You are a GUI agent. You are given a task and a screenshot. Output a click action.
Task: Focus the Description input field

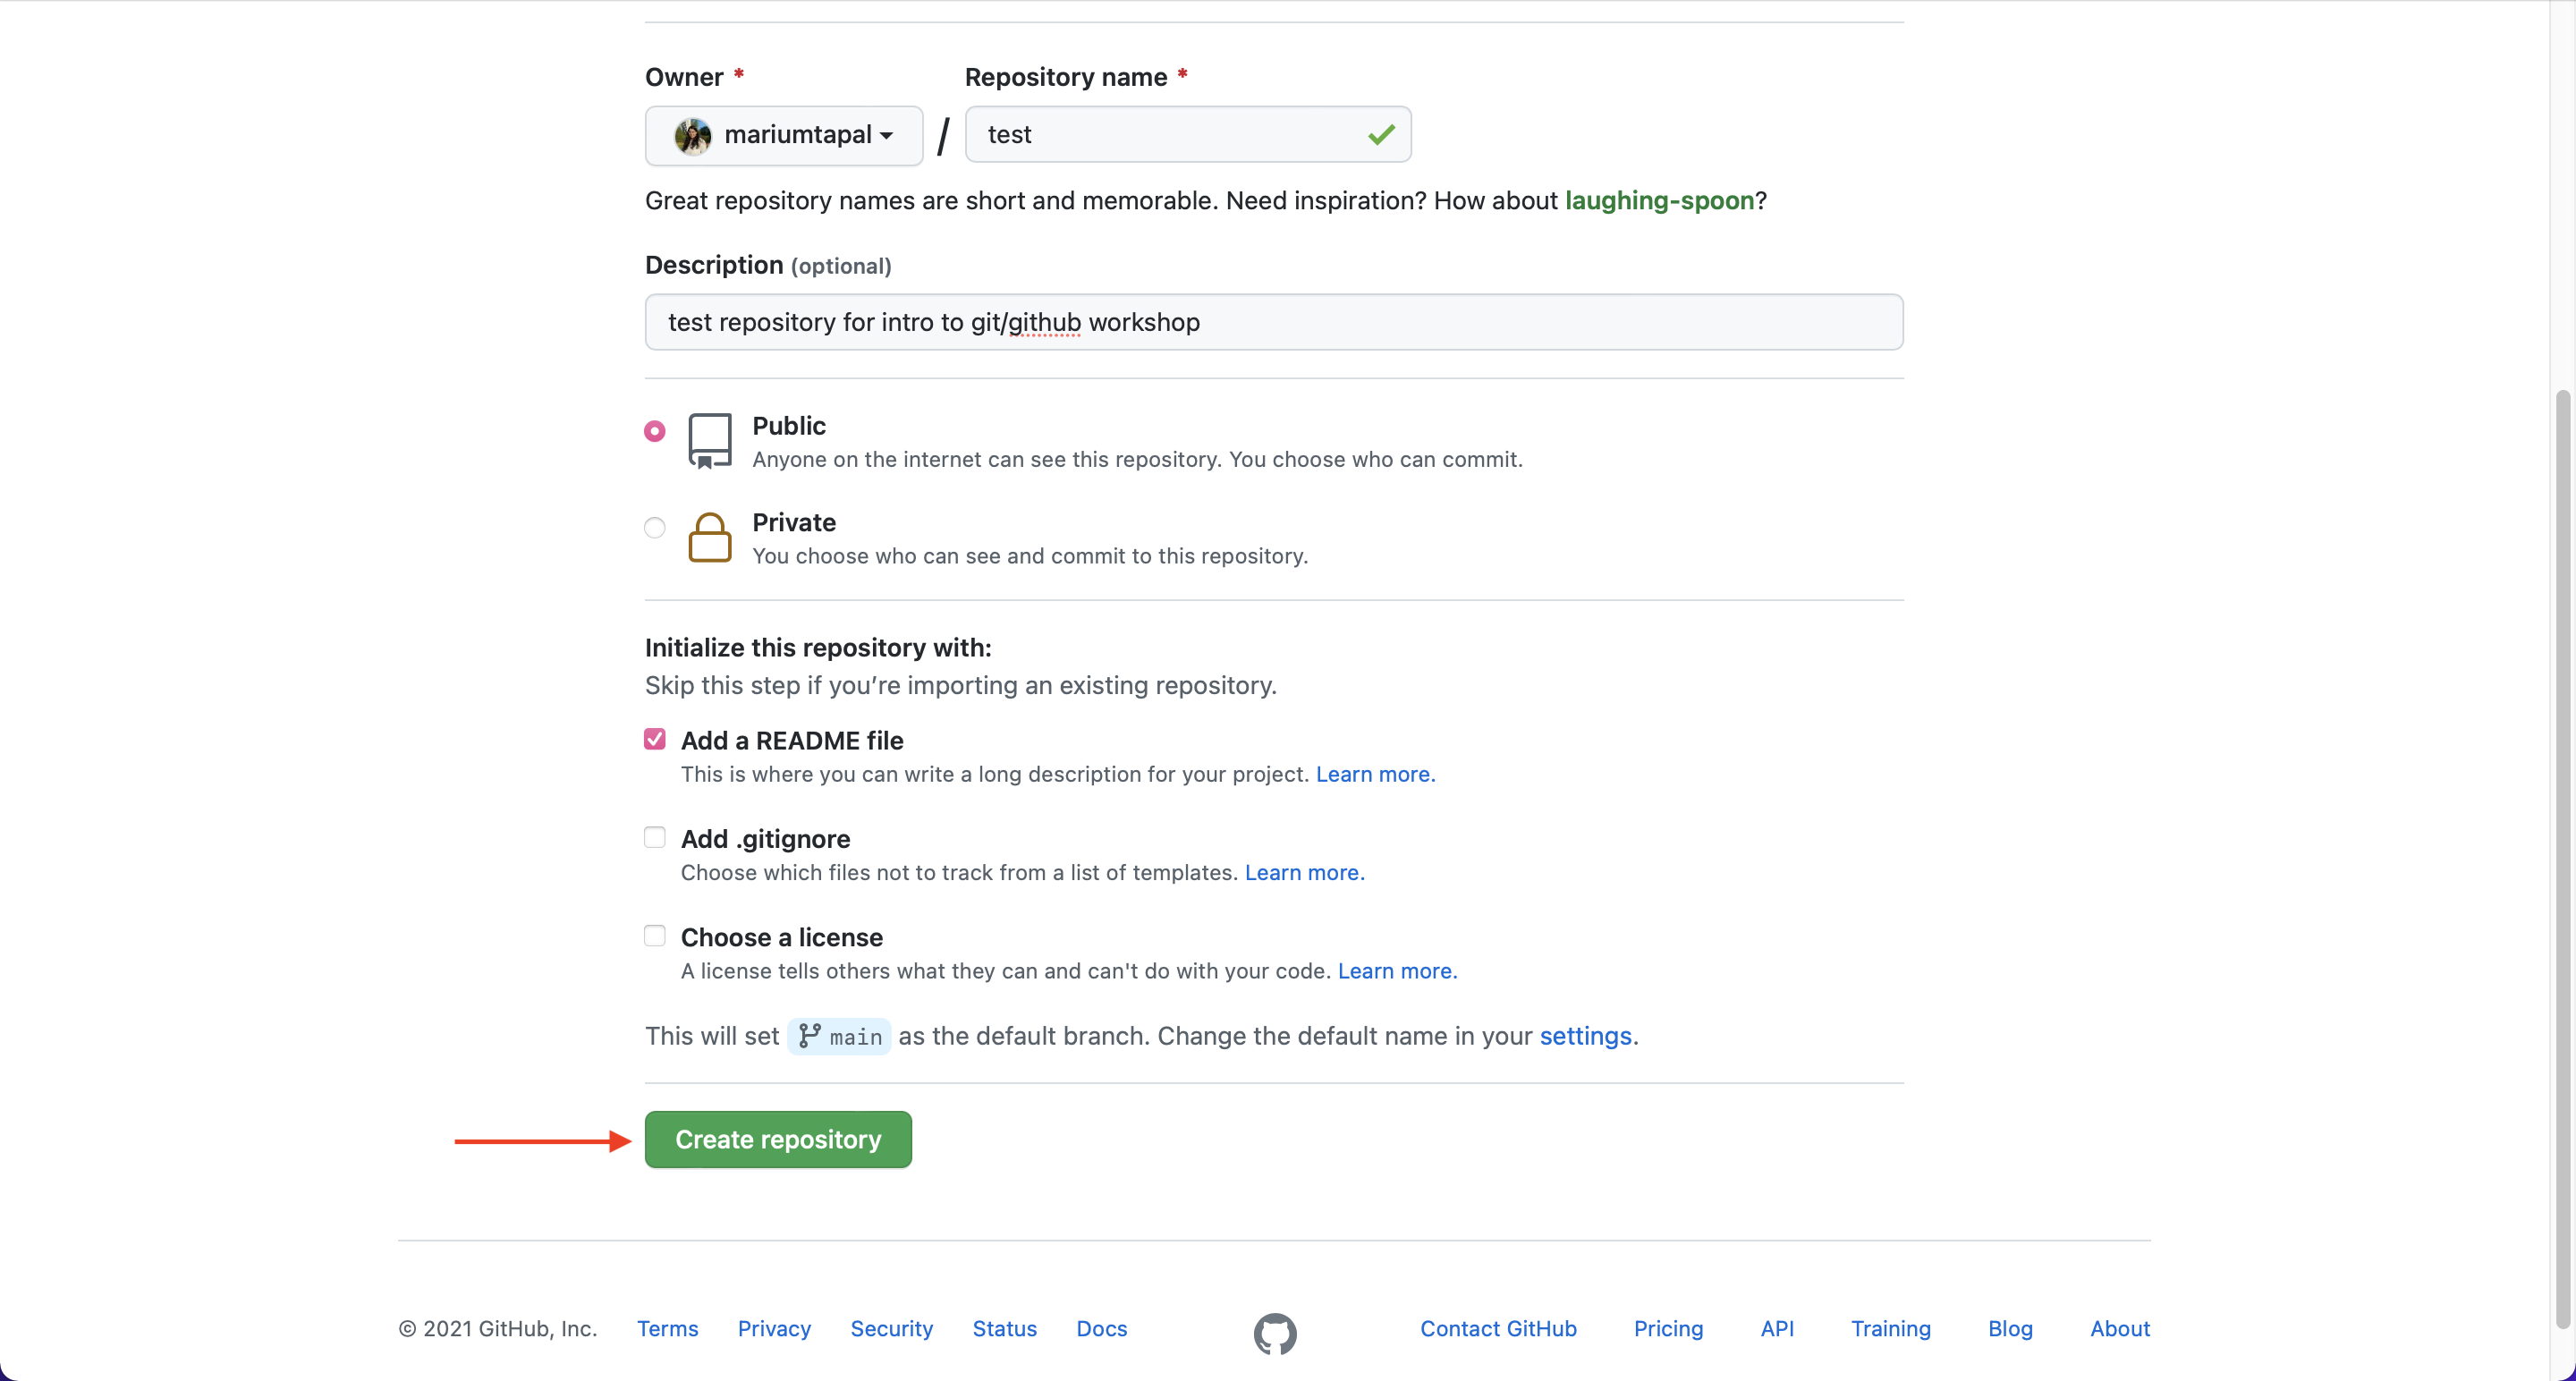point(1274,322)
